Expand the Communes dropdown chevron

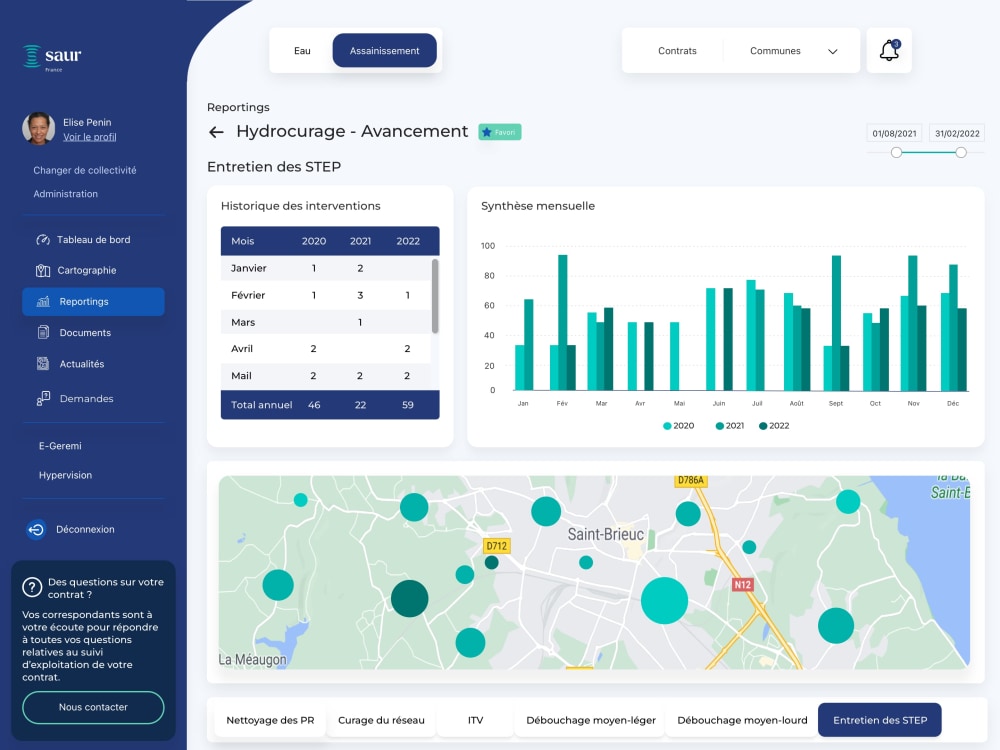pos(832,52)
